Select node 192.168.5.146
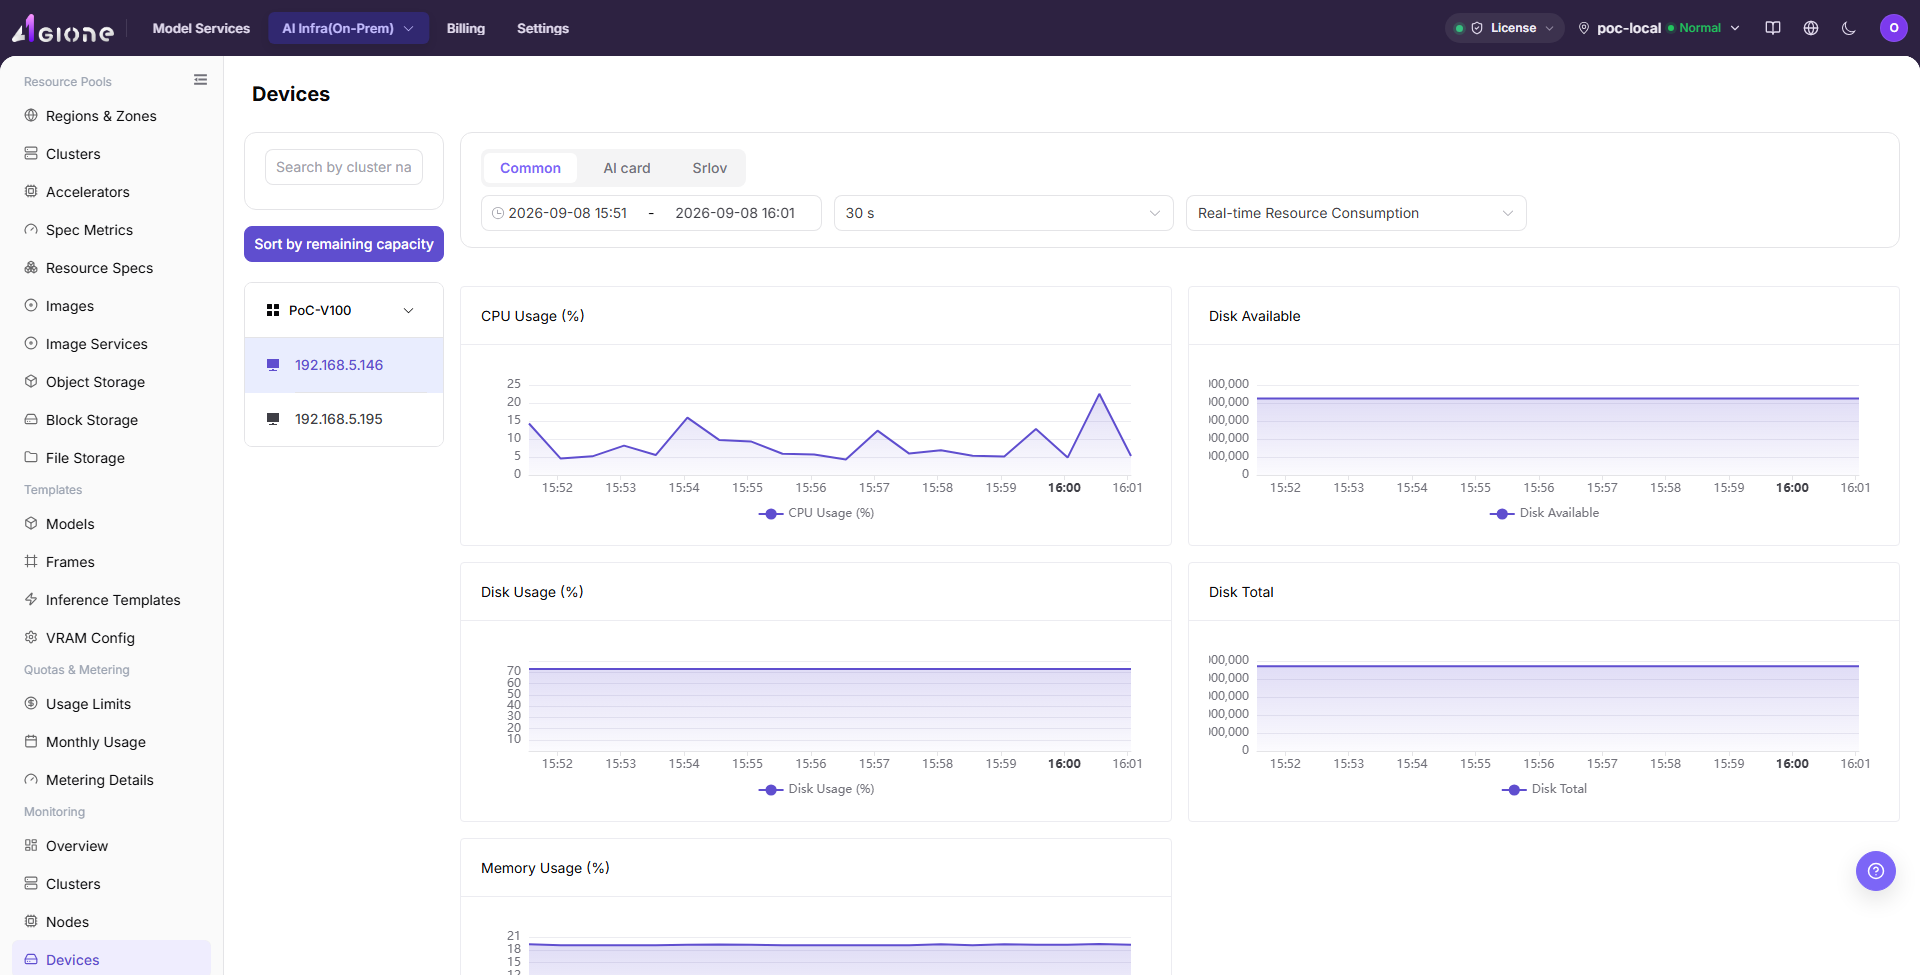The width and height of the screenshot is (1920, 975). pos(344,365)
